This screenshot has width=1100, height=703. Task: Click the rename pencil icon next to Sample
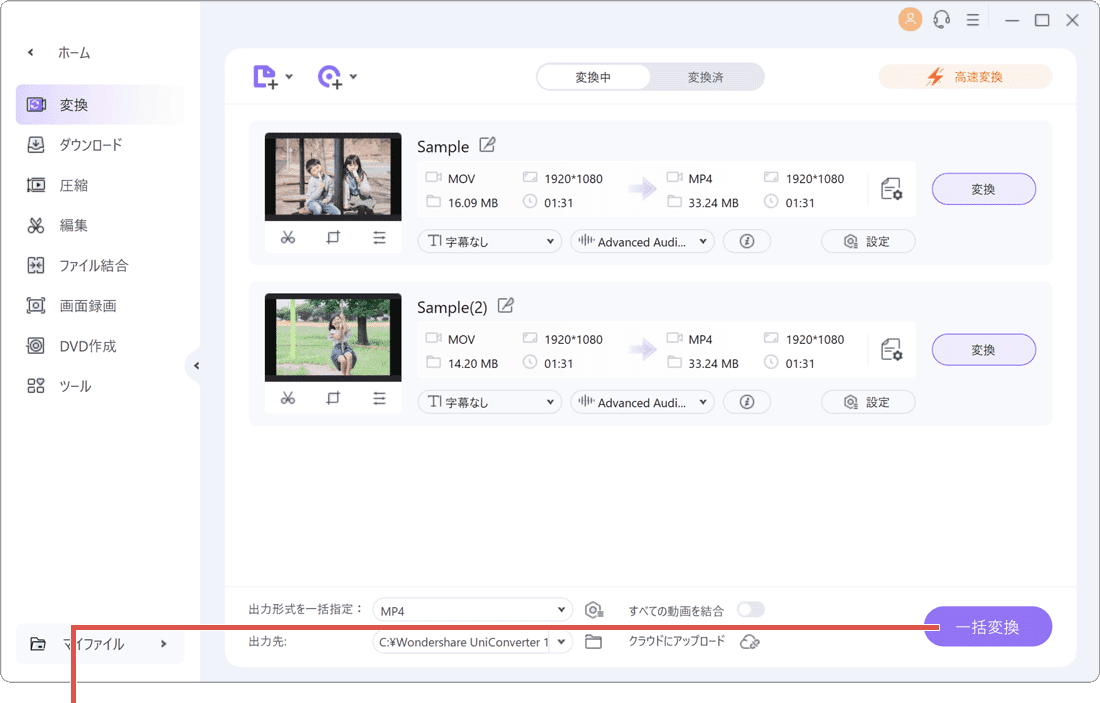point(487,145)
